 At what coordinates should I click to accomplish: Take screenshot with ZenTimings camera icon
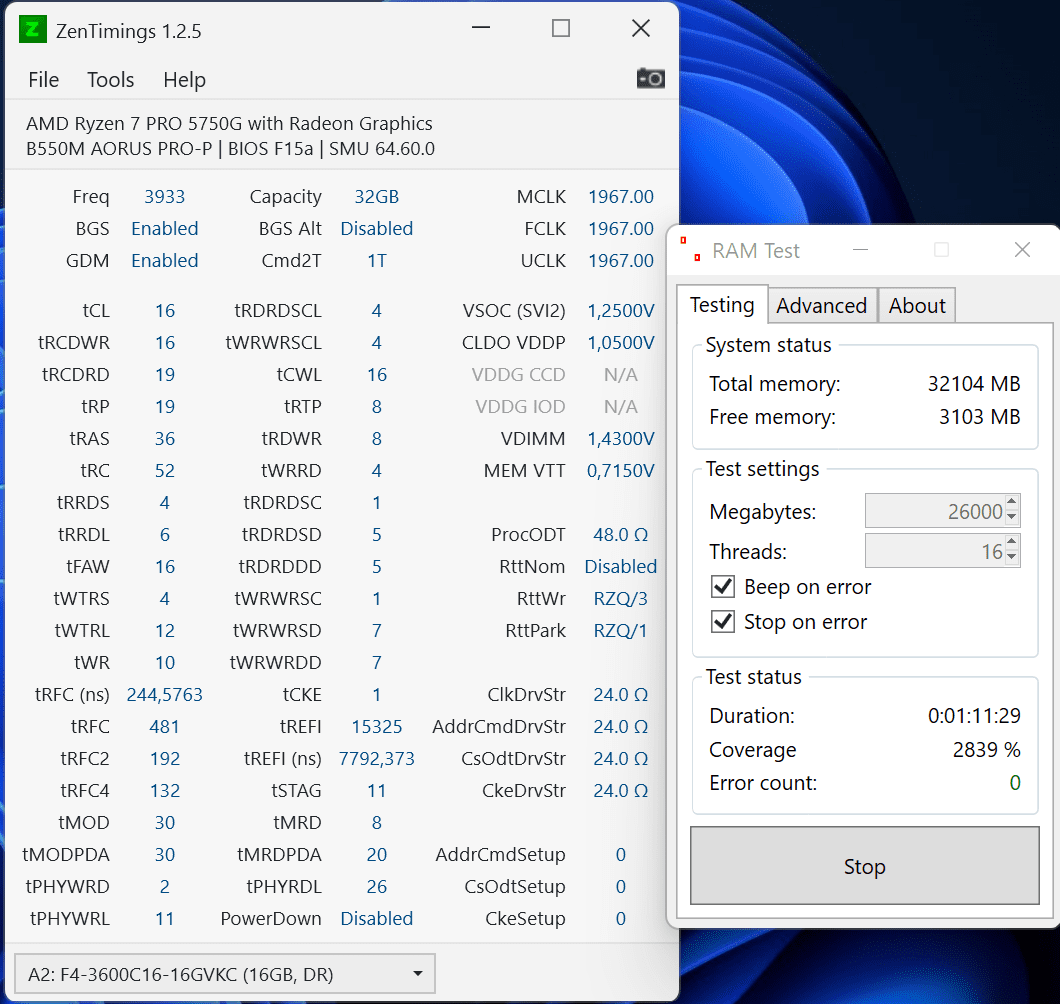650,78
